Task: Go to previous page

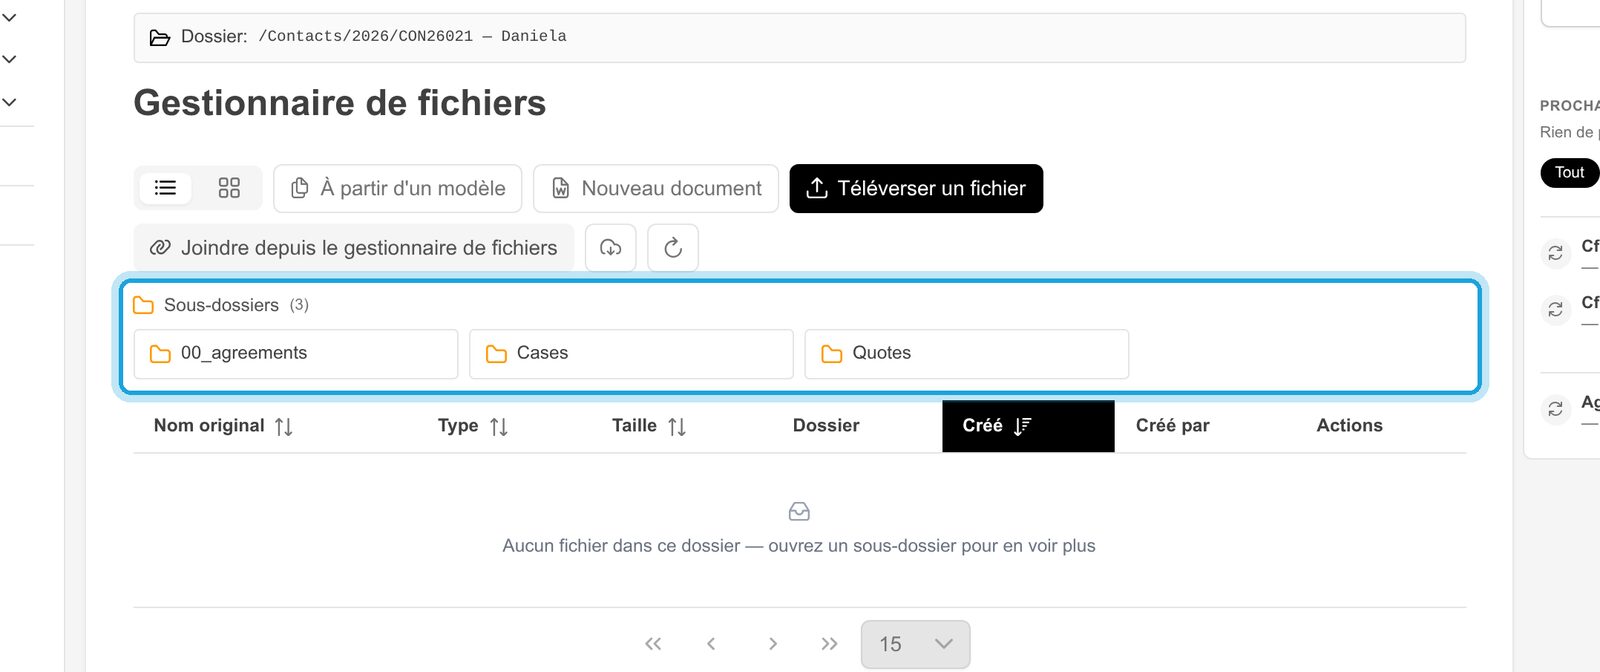Action: 711,644
